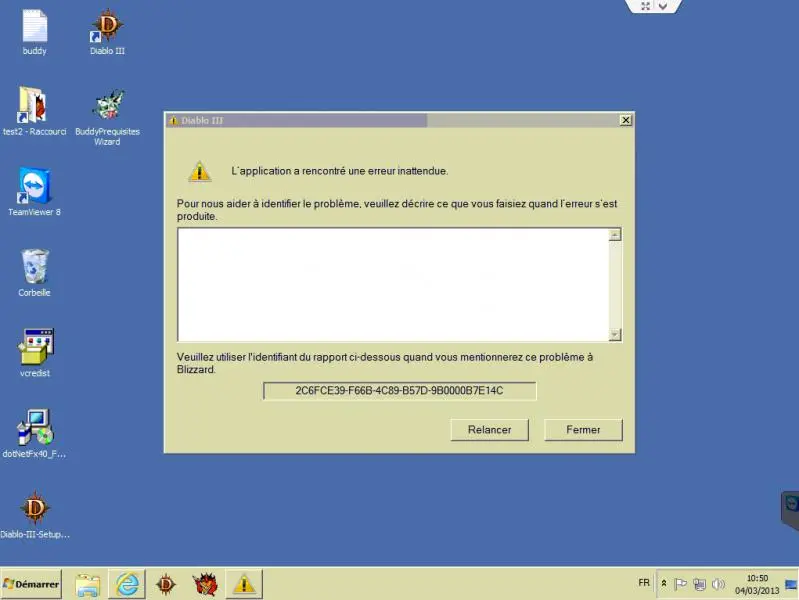This screenshot has width=799, height=600.
Task: Select the report identifier field
Action: click(x=399, y=390)
